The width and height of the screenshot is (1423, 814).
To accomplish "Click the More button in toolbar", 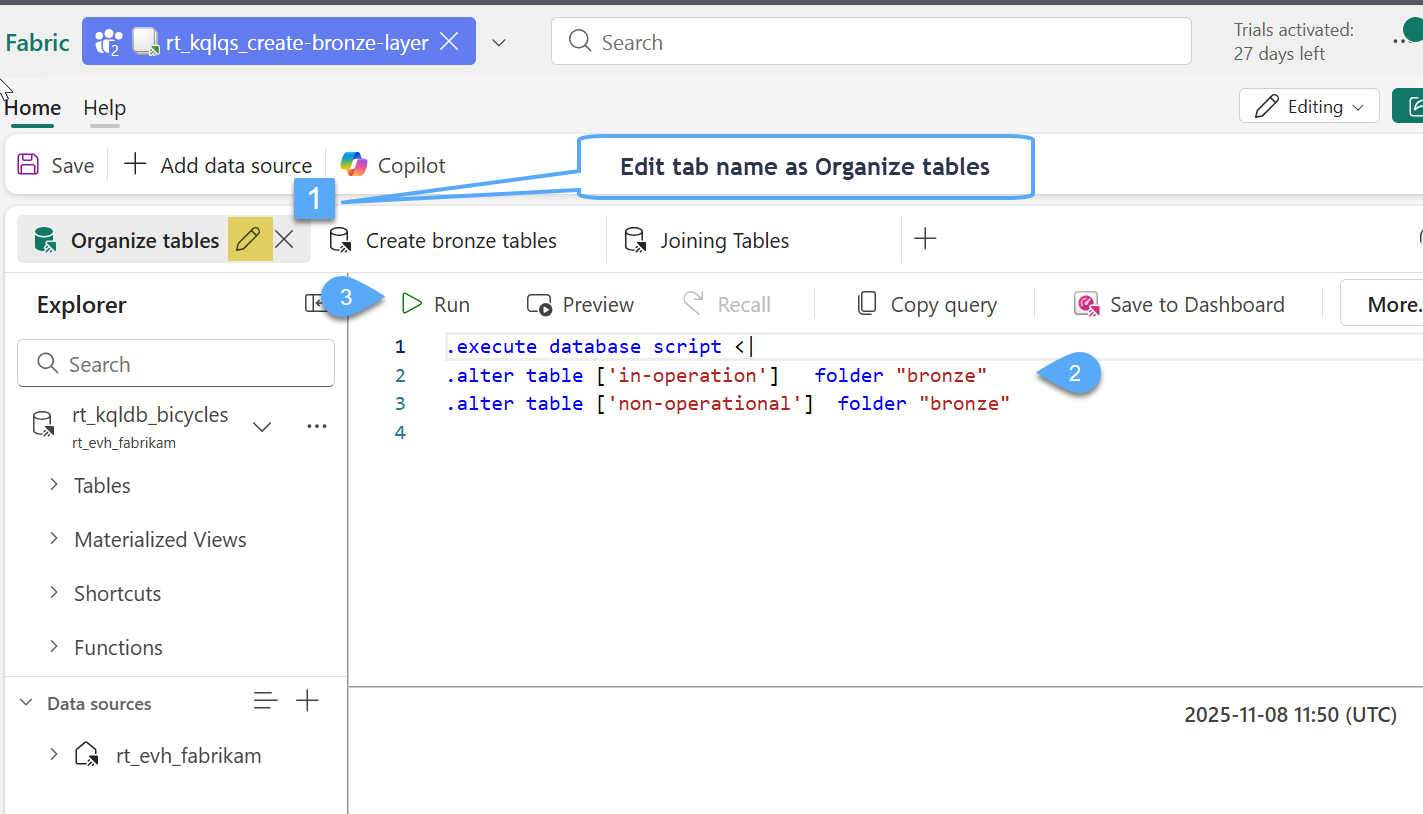I will click(1390, 304).
